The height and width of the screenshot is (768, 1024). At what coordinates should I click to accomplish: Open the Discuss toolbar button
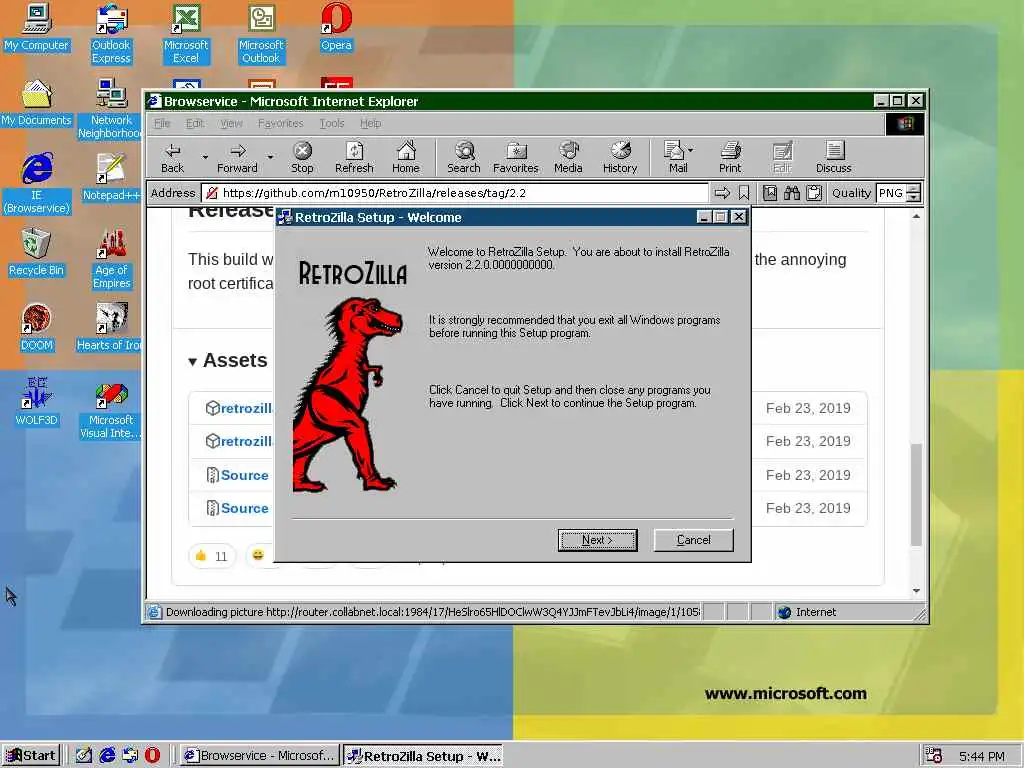[x=833, y=158]
